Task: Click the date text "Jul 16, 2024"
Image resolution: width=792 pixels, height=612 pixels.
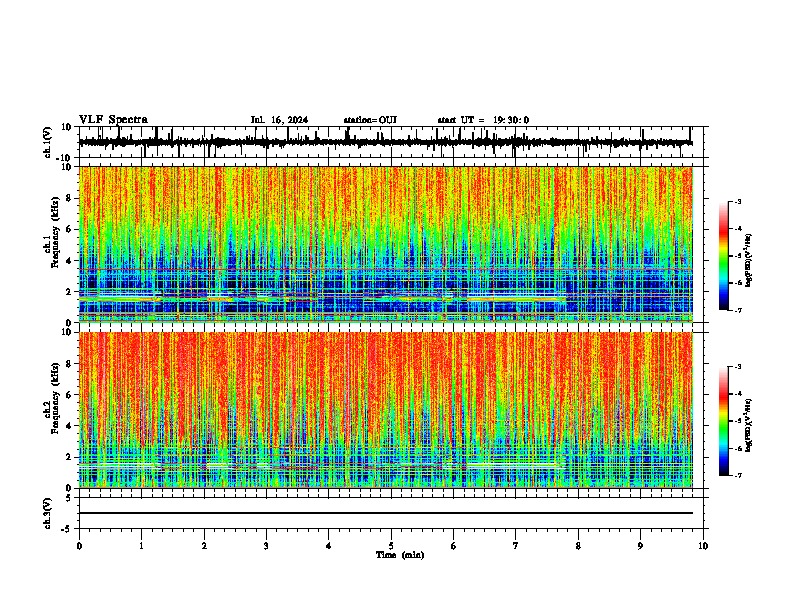Action: coord(279,120)
